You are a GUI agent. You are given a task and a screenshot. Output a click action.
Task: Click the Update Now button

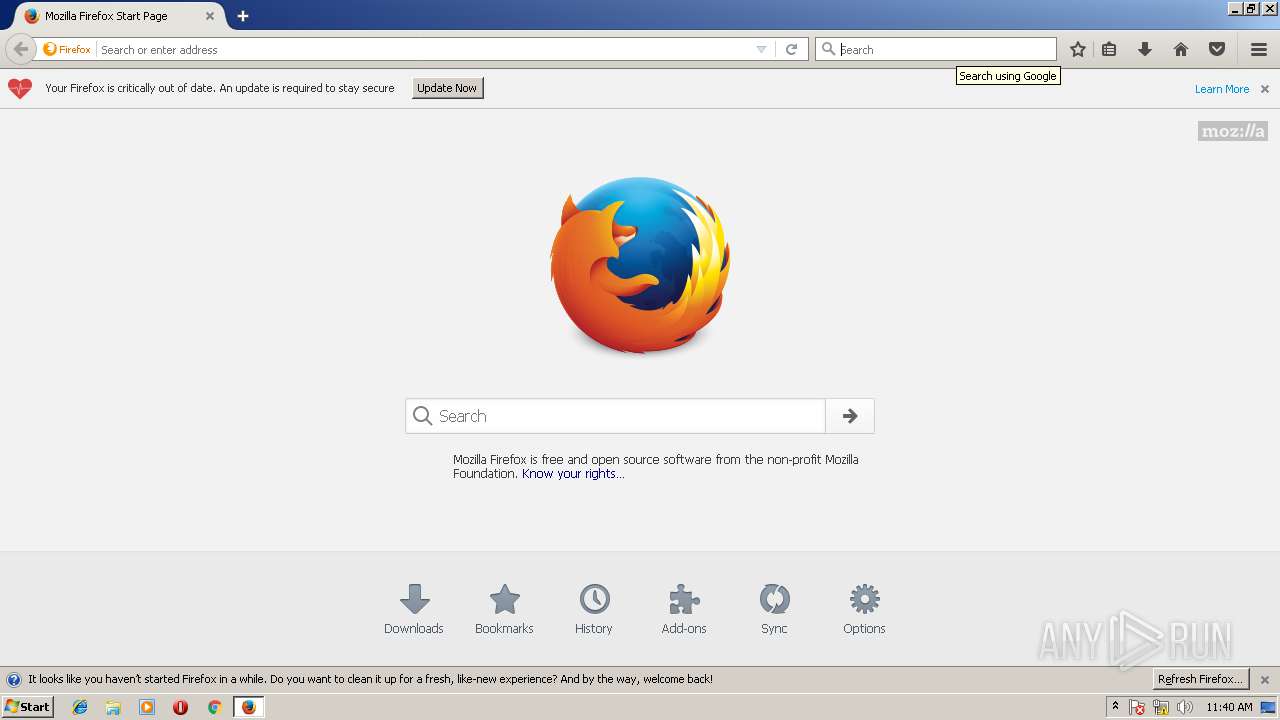[447, 88]
